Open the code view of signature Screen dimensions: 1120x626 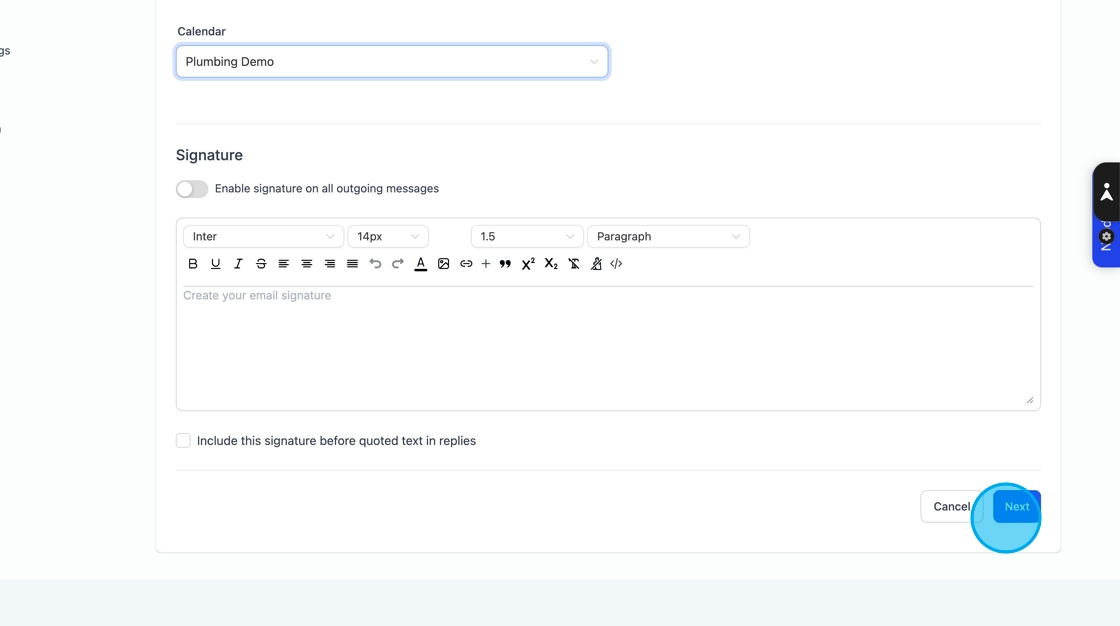pos(616,264)
